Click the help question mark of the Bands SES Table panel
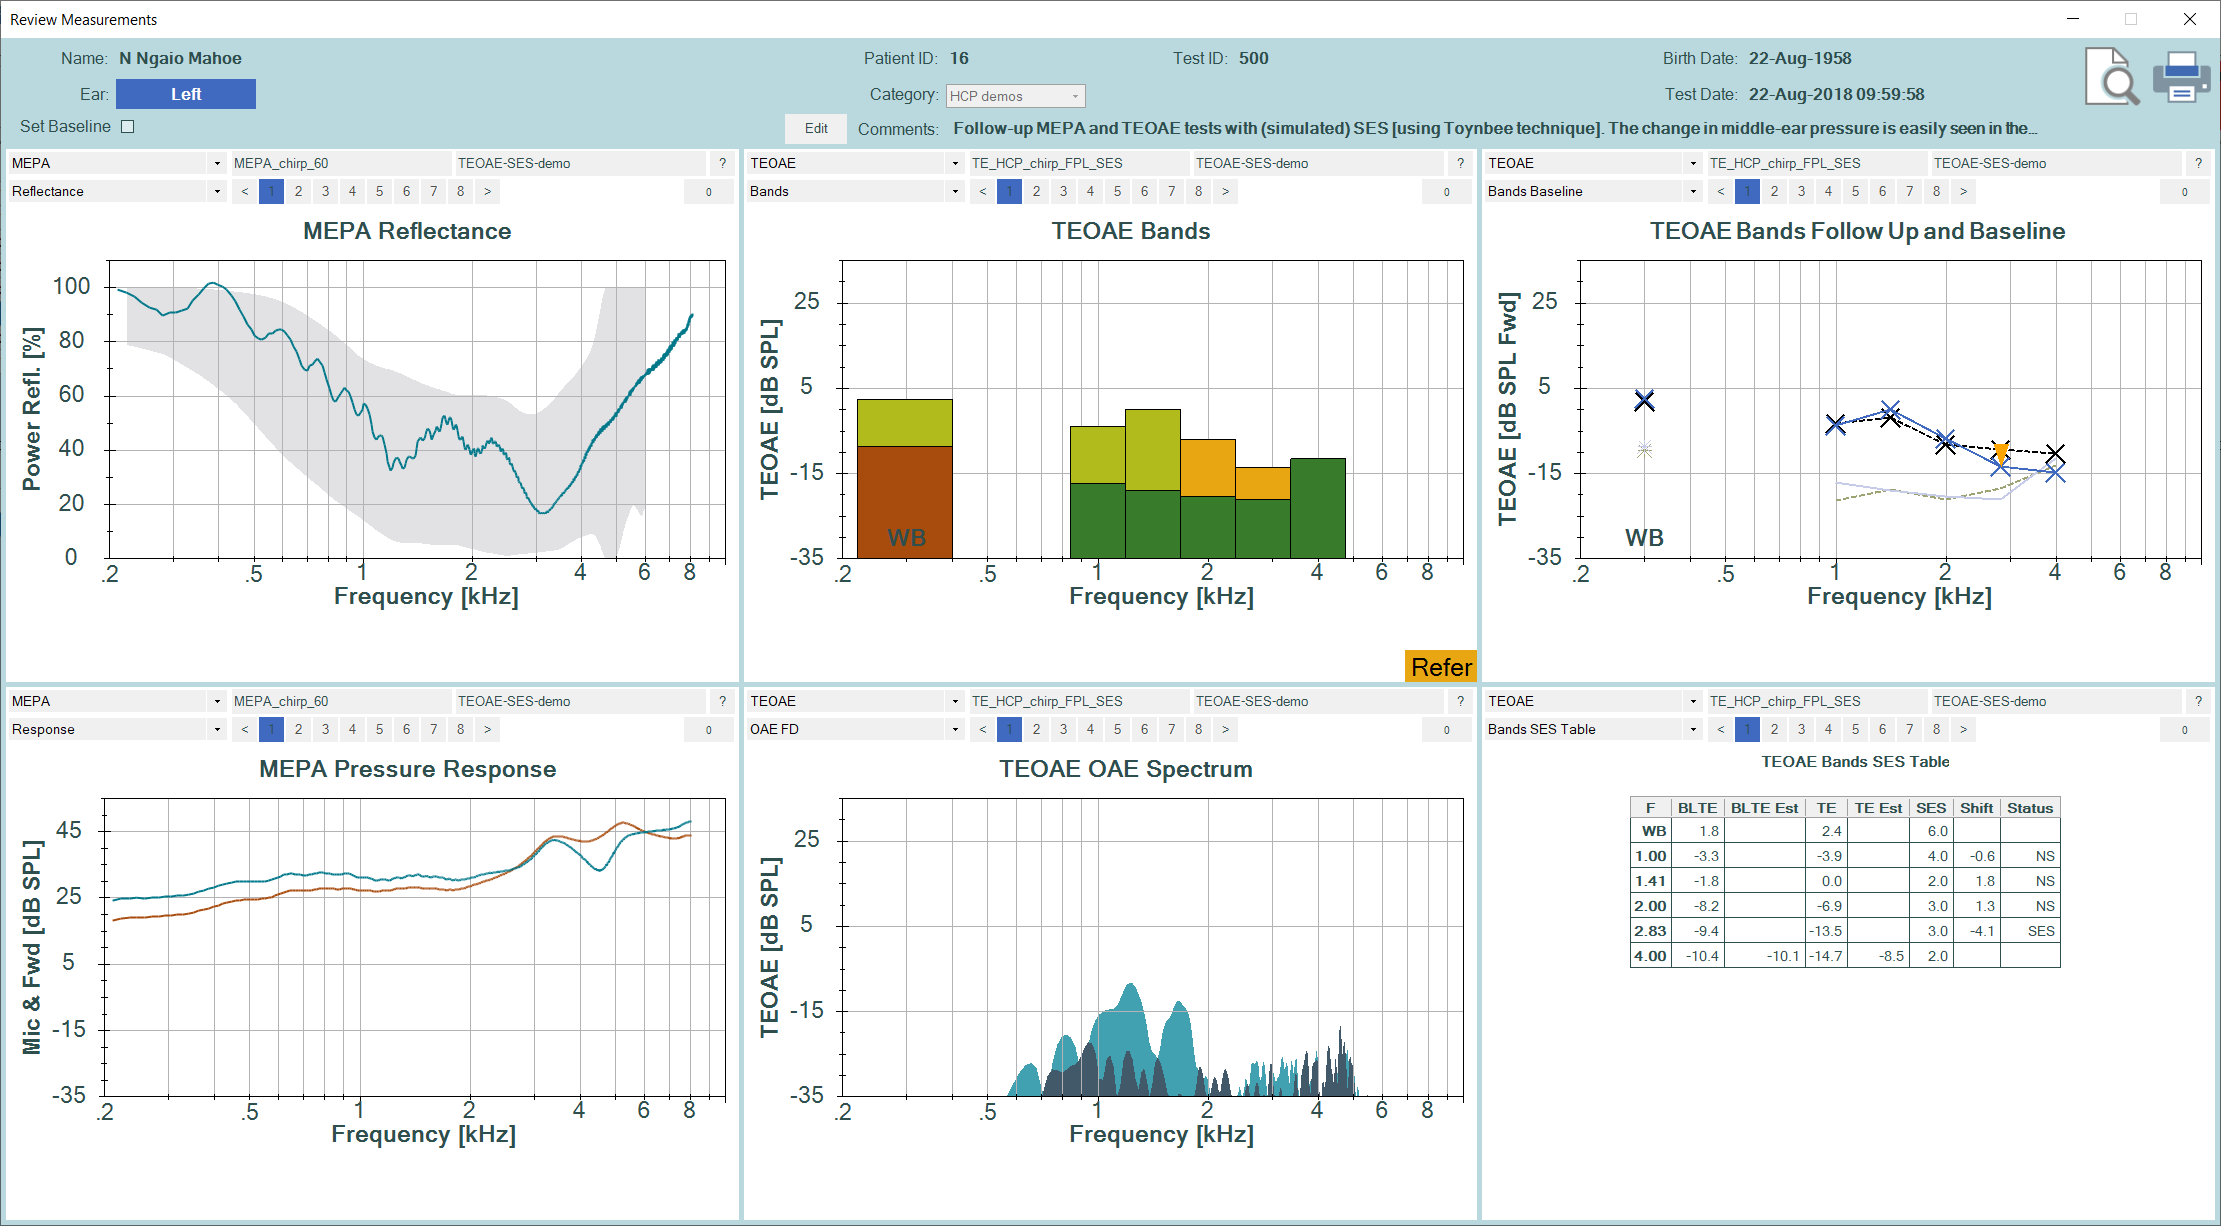2221x1226 pixels. click(x=2198, y=701)
